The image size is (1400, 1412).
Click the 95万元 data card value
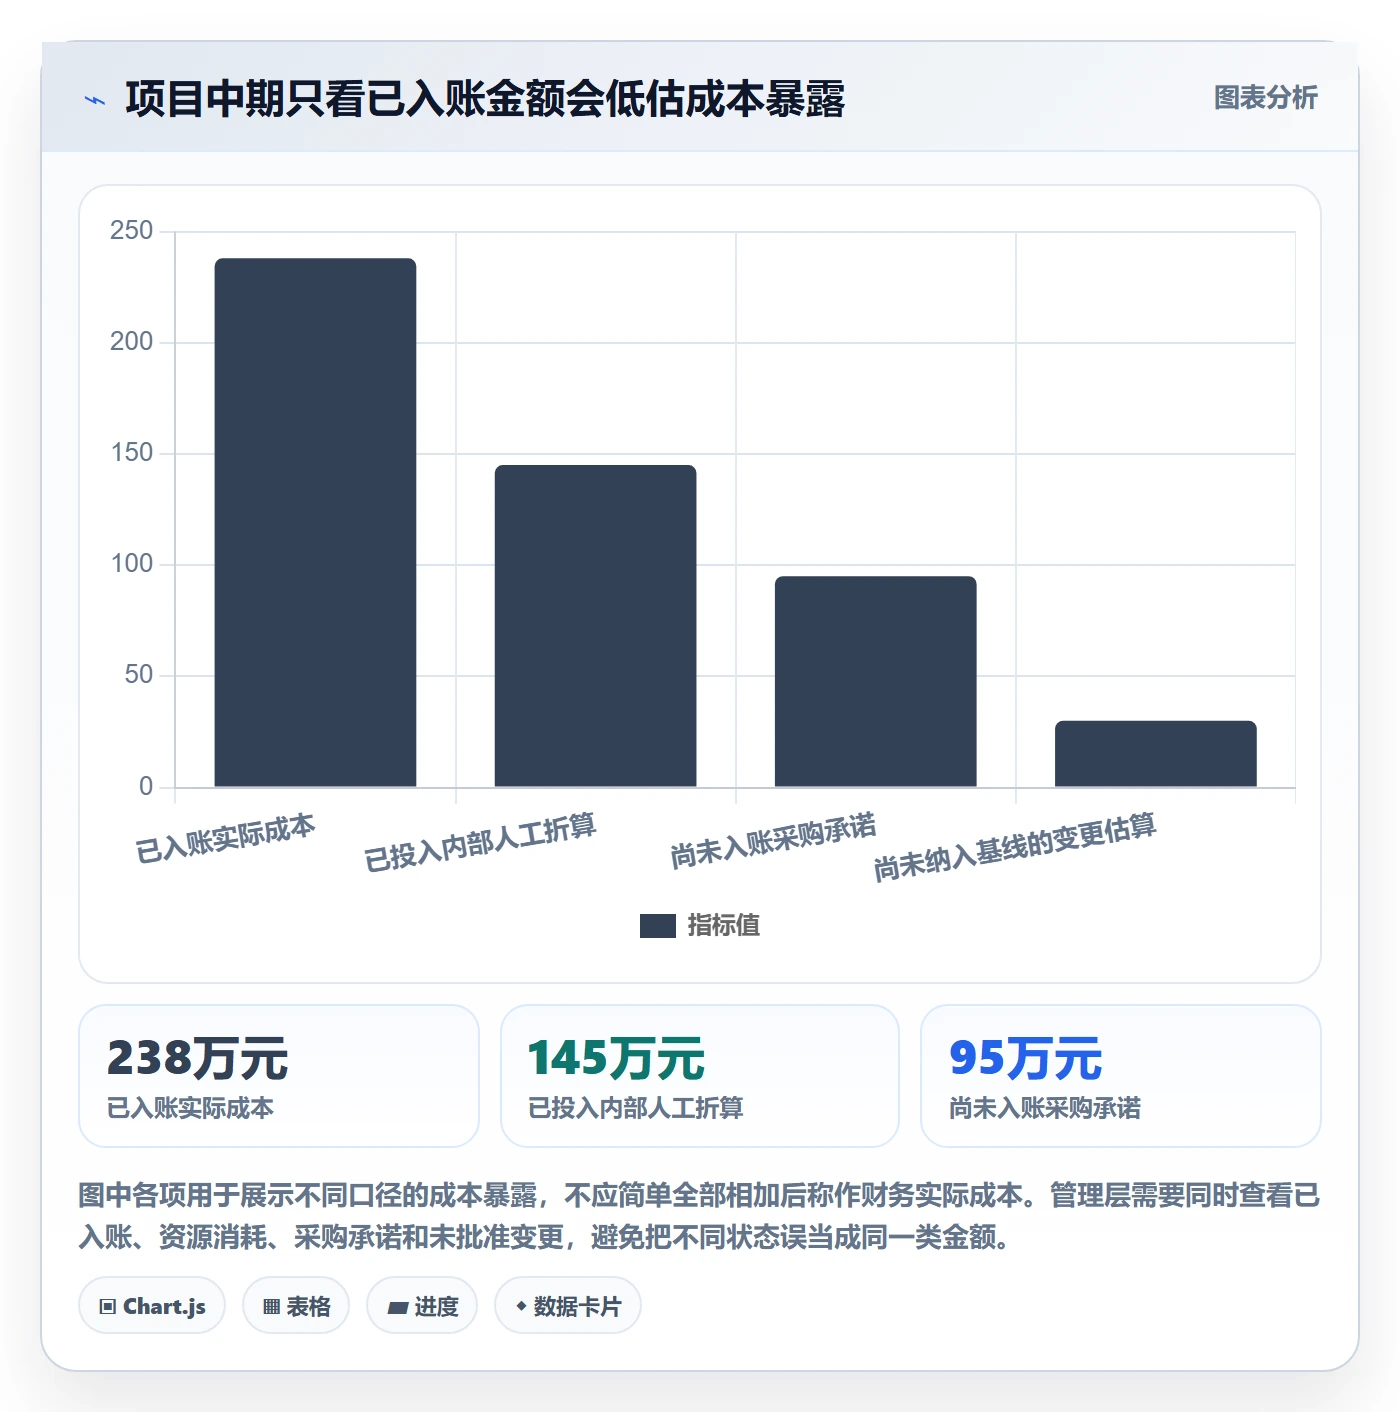1026,1058
